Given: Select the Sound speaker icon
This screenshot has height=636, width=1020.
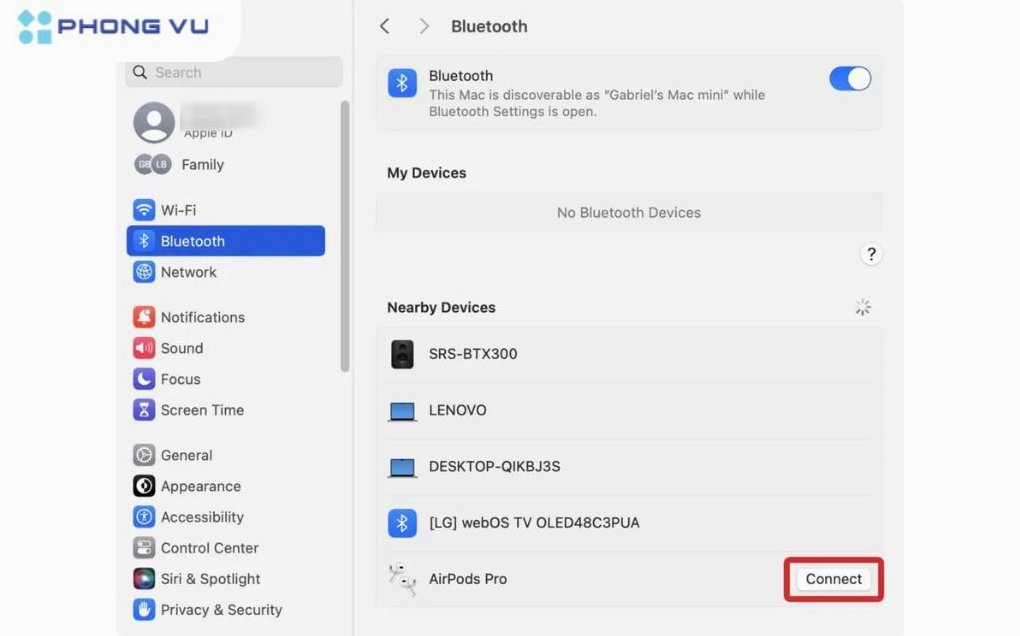Looking at the screenshot, I should point(145,347).
